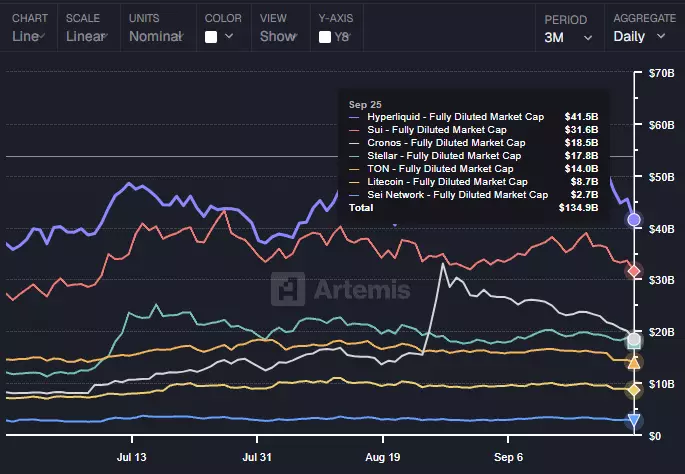
Task: Expand the Color chevron arrow
Action: [230, 37]
